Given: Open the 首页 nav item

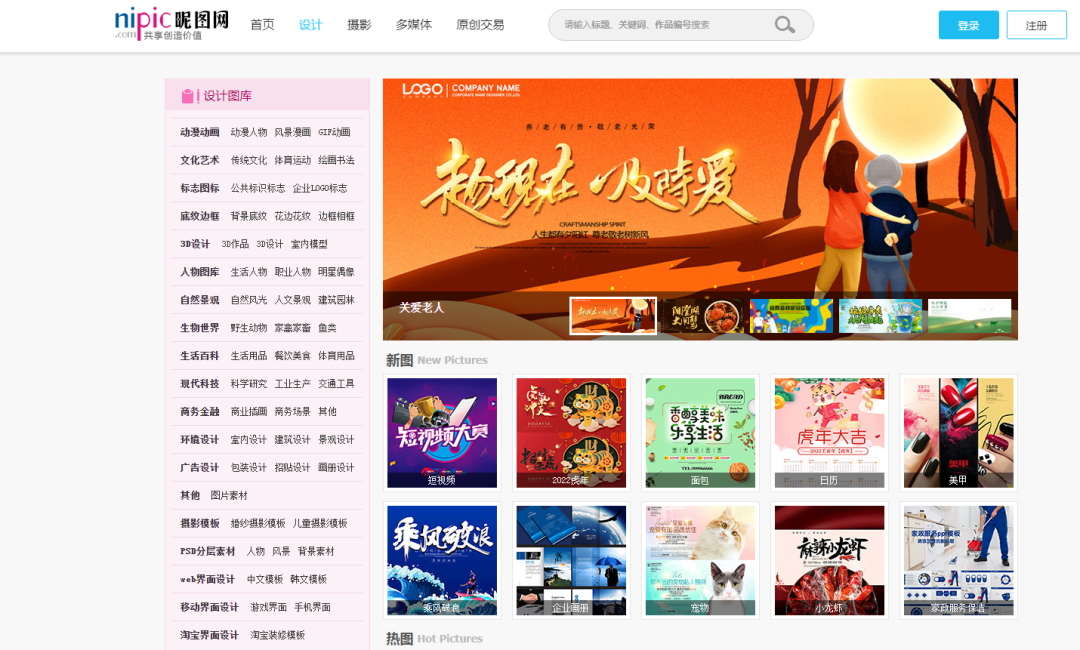Looking at the screenshot, I should point(262,25).
